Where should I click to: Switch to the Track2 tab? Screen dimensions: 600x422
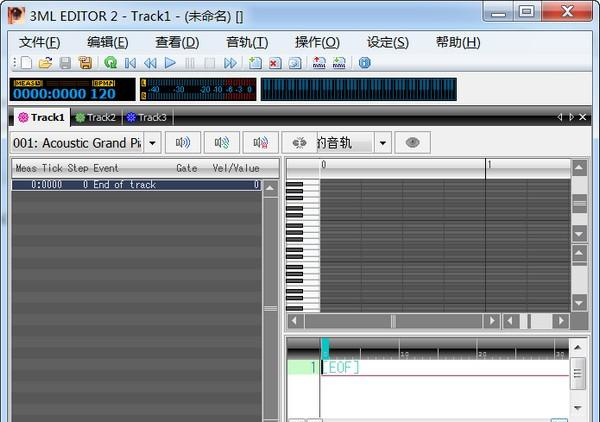point(96,117)
